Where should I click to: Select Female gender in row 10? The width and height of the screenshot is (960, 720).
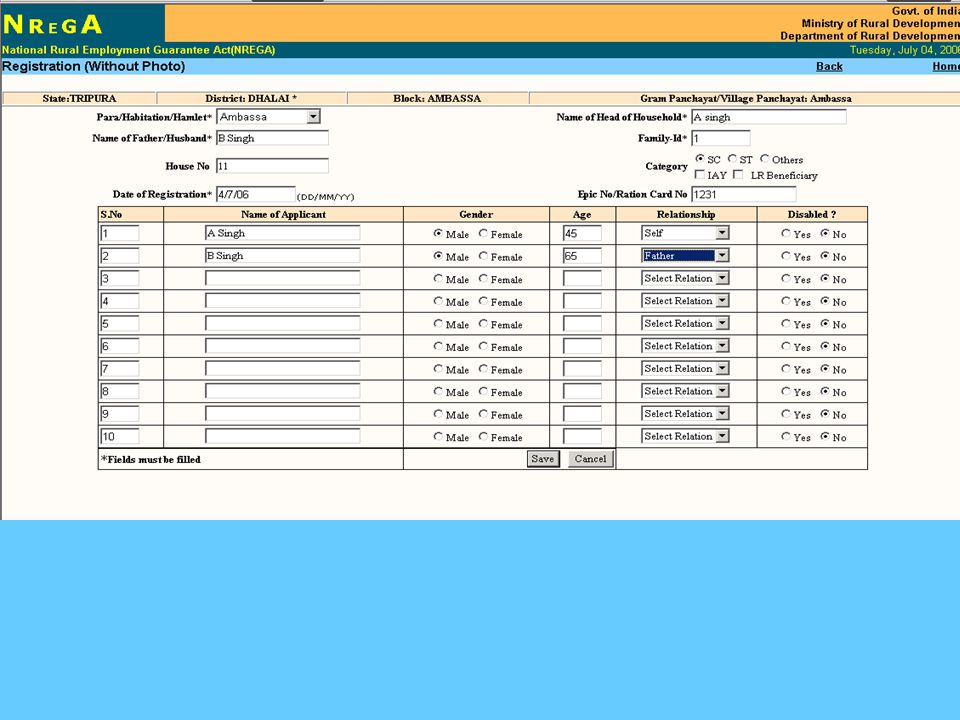[483, 437]
